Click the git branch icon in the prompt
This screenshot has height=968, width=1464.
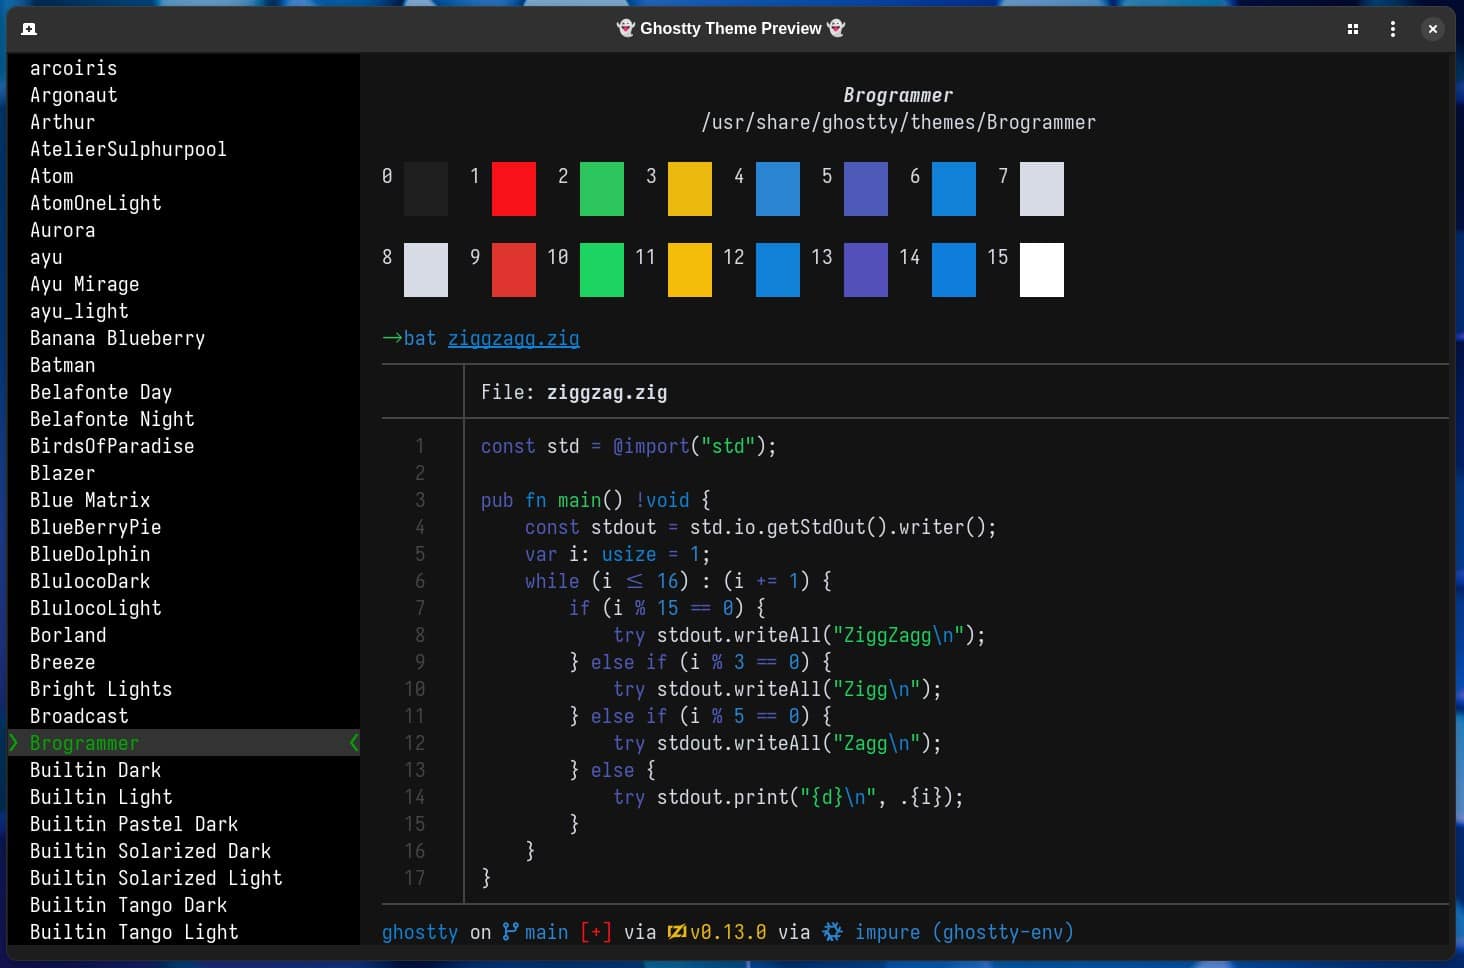tap(511, 932)
